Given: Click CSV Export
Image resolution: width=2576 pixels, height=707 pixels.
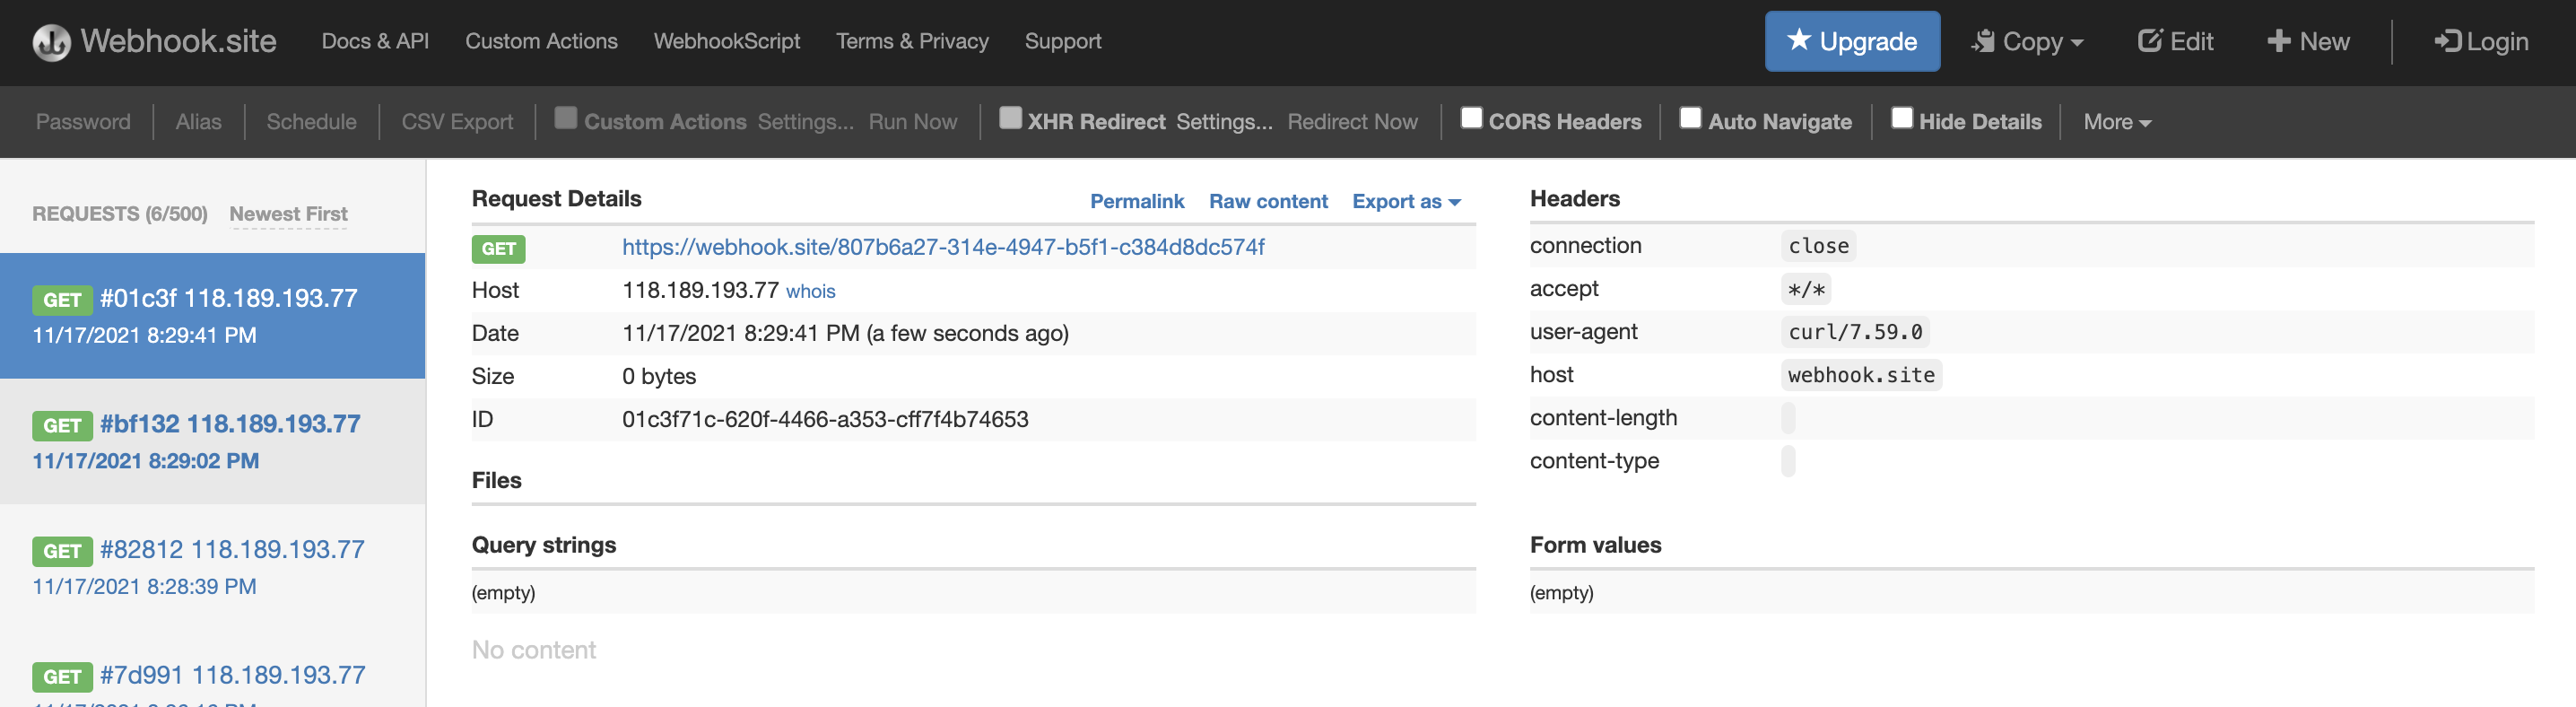Looking at the screenshot, I should coord(457,121).
